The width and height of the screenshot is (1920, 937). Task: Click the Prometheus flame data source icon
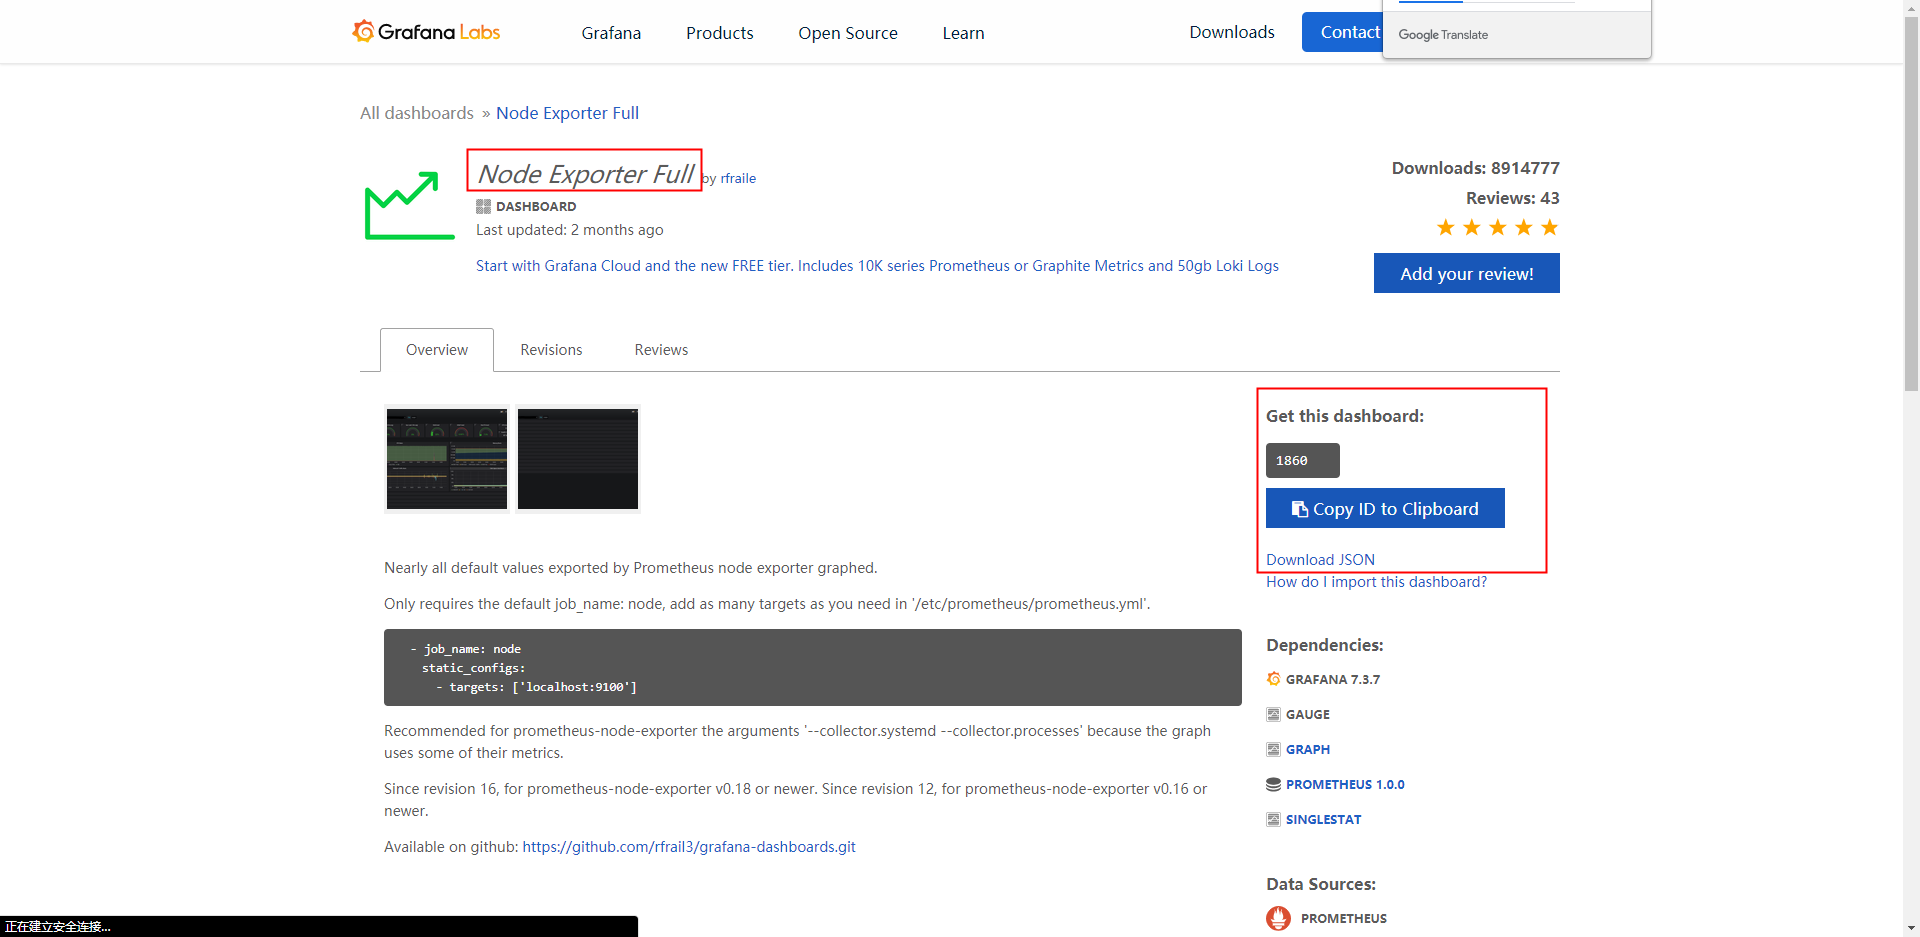(x=1278, y=918)
